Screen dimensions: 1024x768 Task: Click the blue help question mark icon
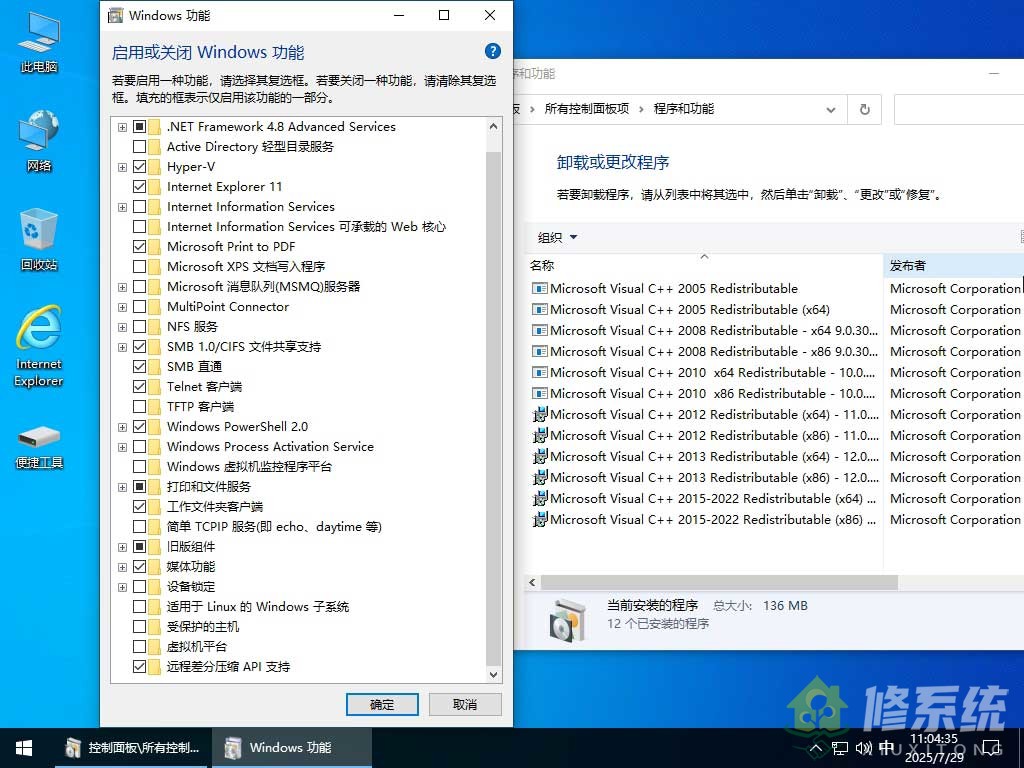click(492, 52)
